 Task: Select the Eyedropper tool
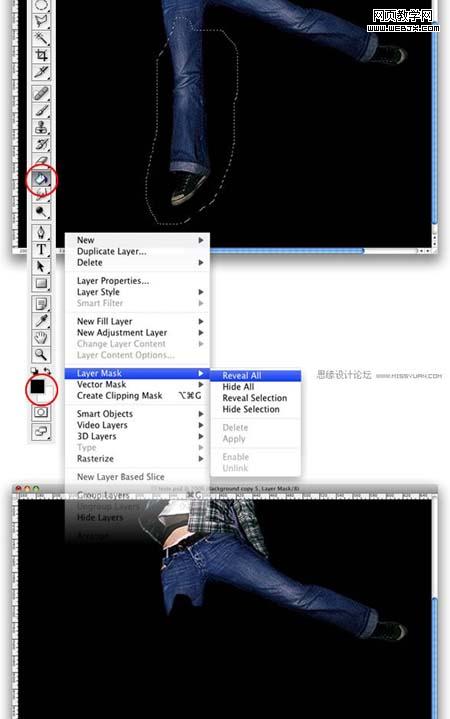pos(41,321)
